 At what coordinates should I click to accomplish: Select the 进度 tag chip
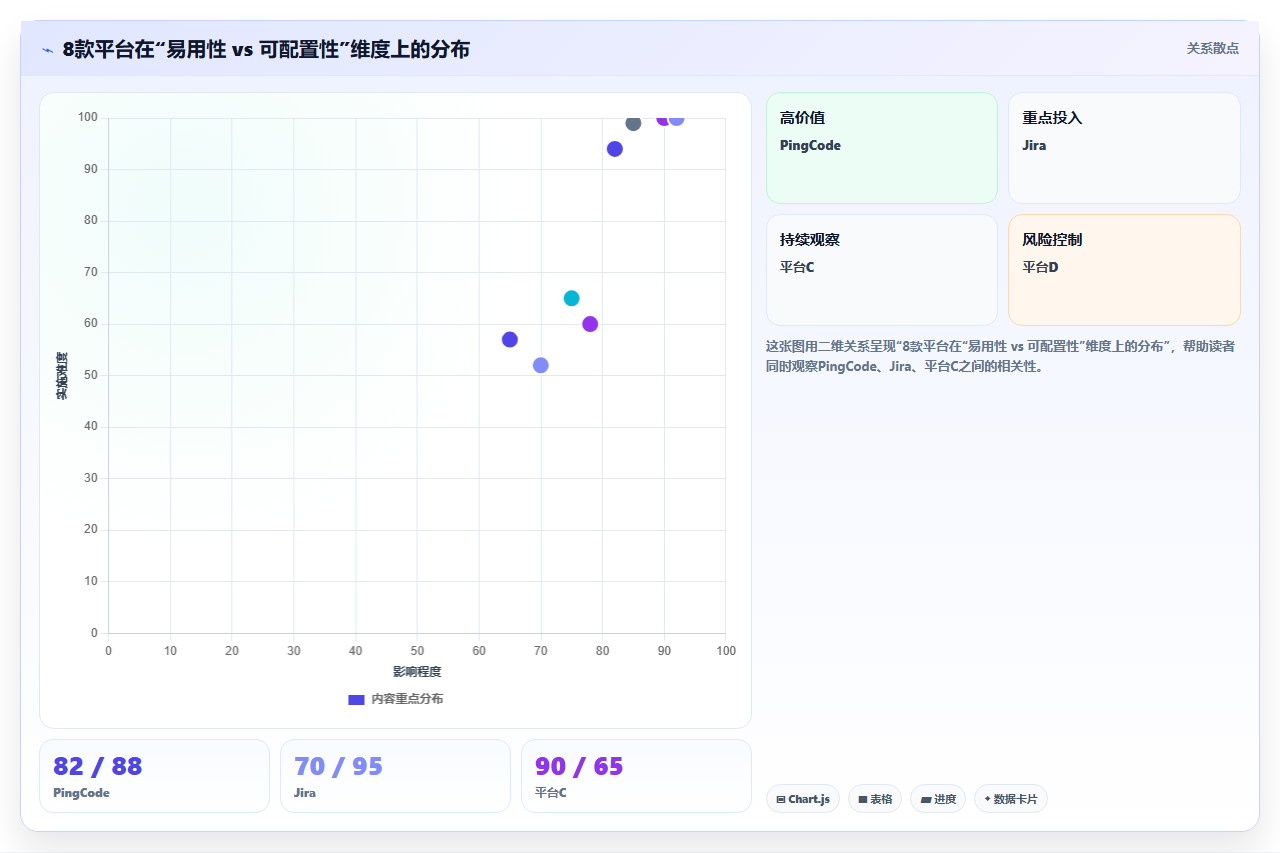tap(938, 799)
